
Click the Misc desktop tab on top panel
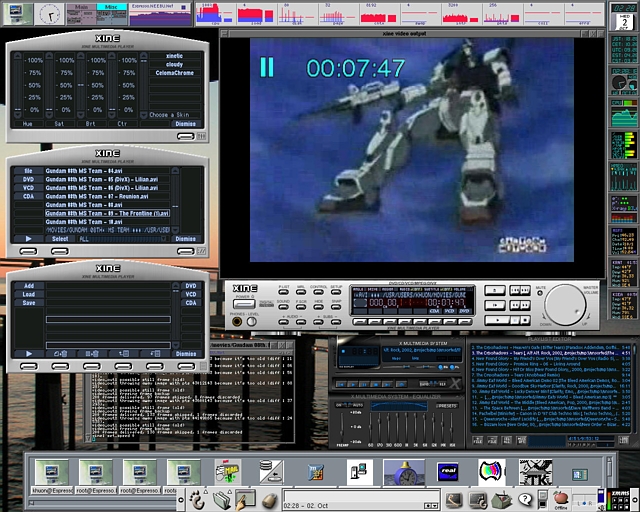(111, 7)
